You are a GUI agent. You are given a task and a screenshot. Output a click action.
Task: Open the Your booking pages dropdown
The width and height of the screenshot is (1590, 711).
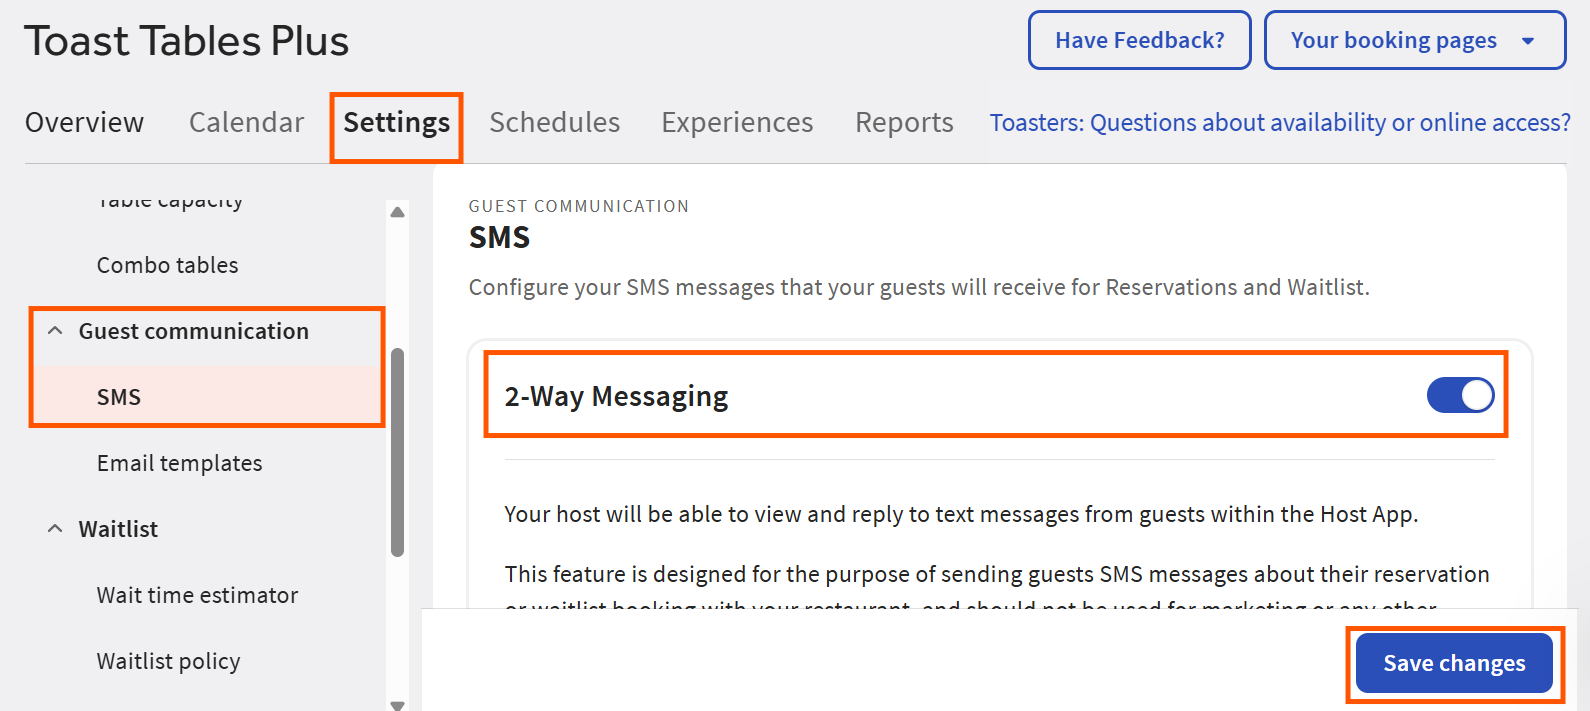1414,40
